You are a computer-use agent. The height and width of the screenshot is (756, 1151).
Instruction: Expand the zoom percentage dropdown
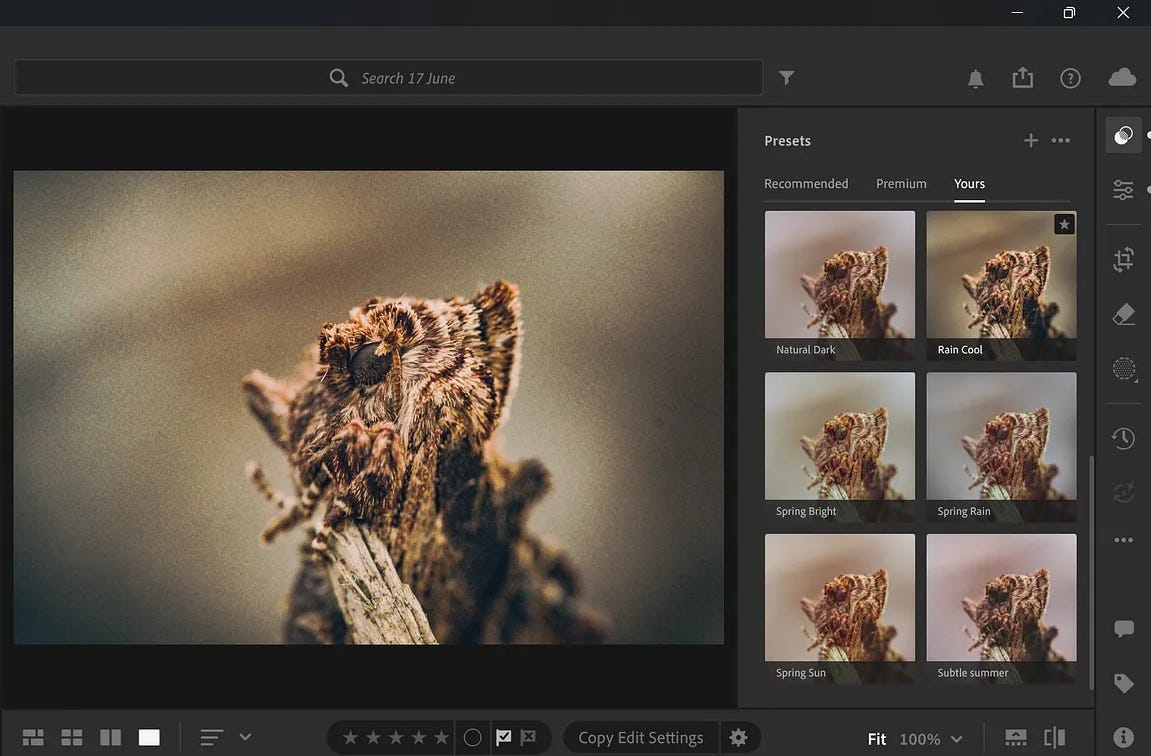(957, 739)
